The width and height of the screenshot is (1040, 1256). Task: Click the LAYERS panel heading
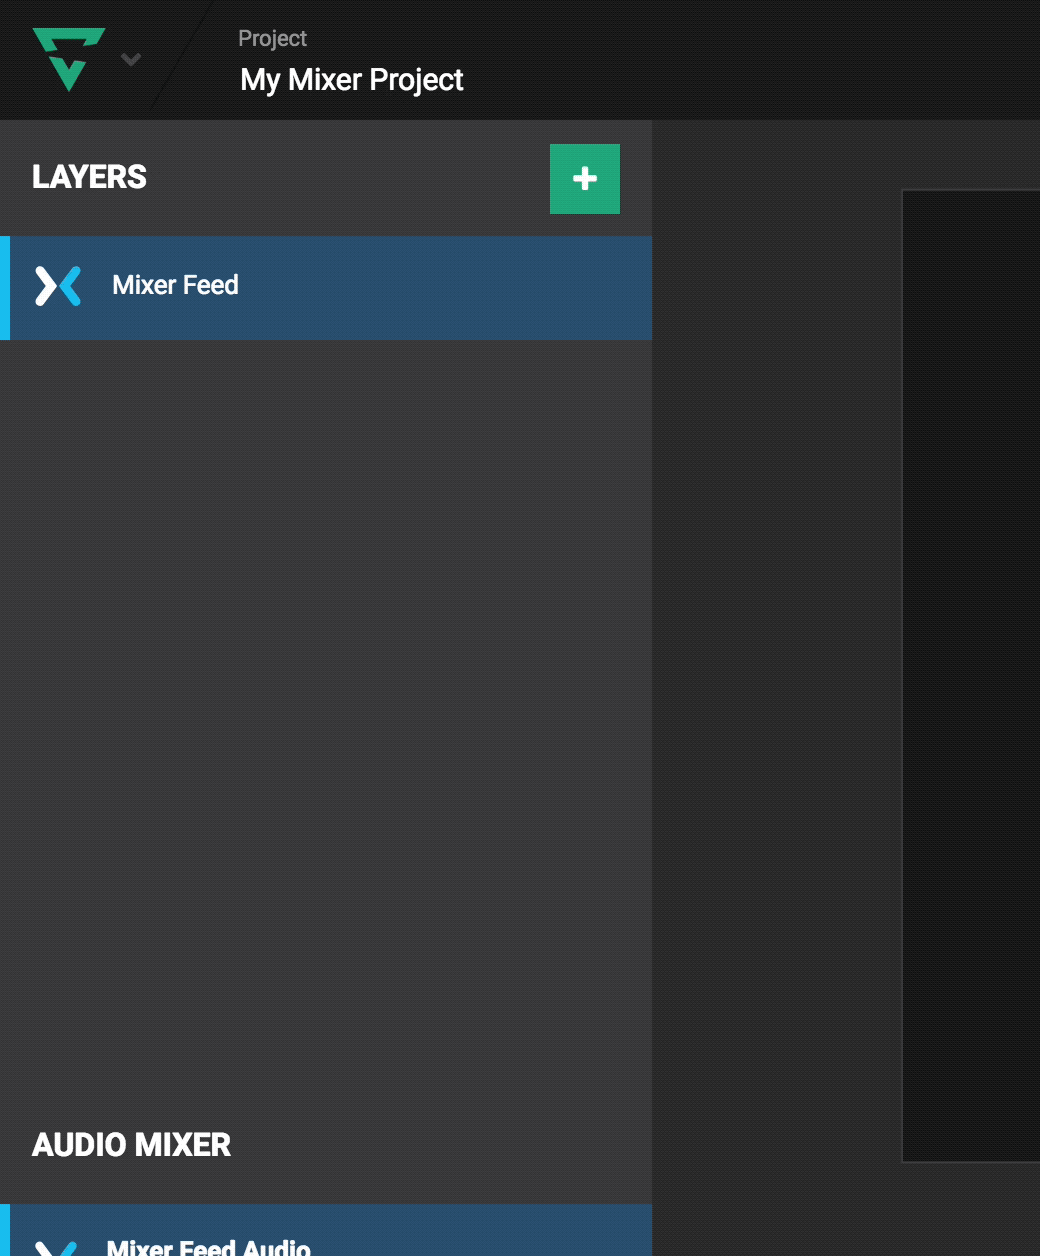coord(89,177)
